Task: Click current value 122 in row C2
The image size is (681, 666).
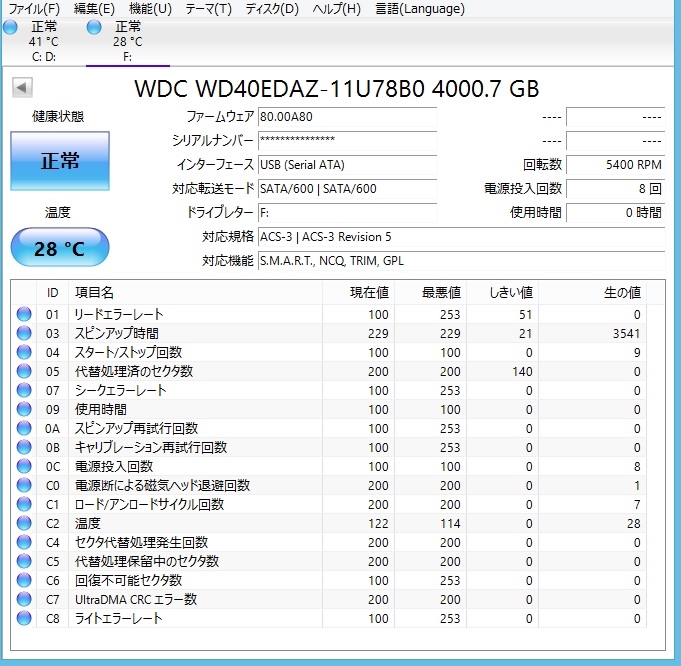Action: click(x=378, y=524)
